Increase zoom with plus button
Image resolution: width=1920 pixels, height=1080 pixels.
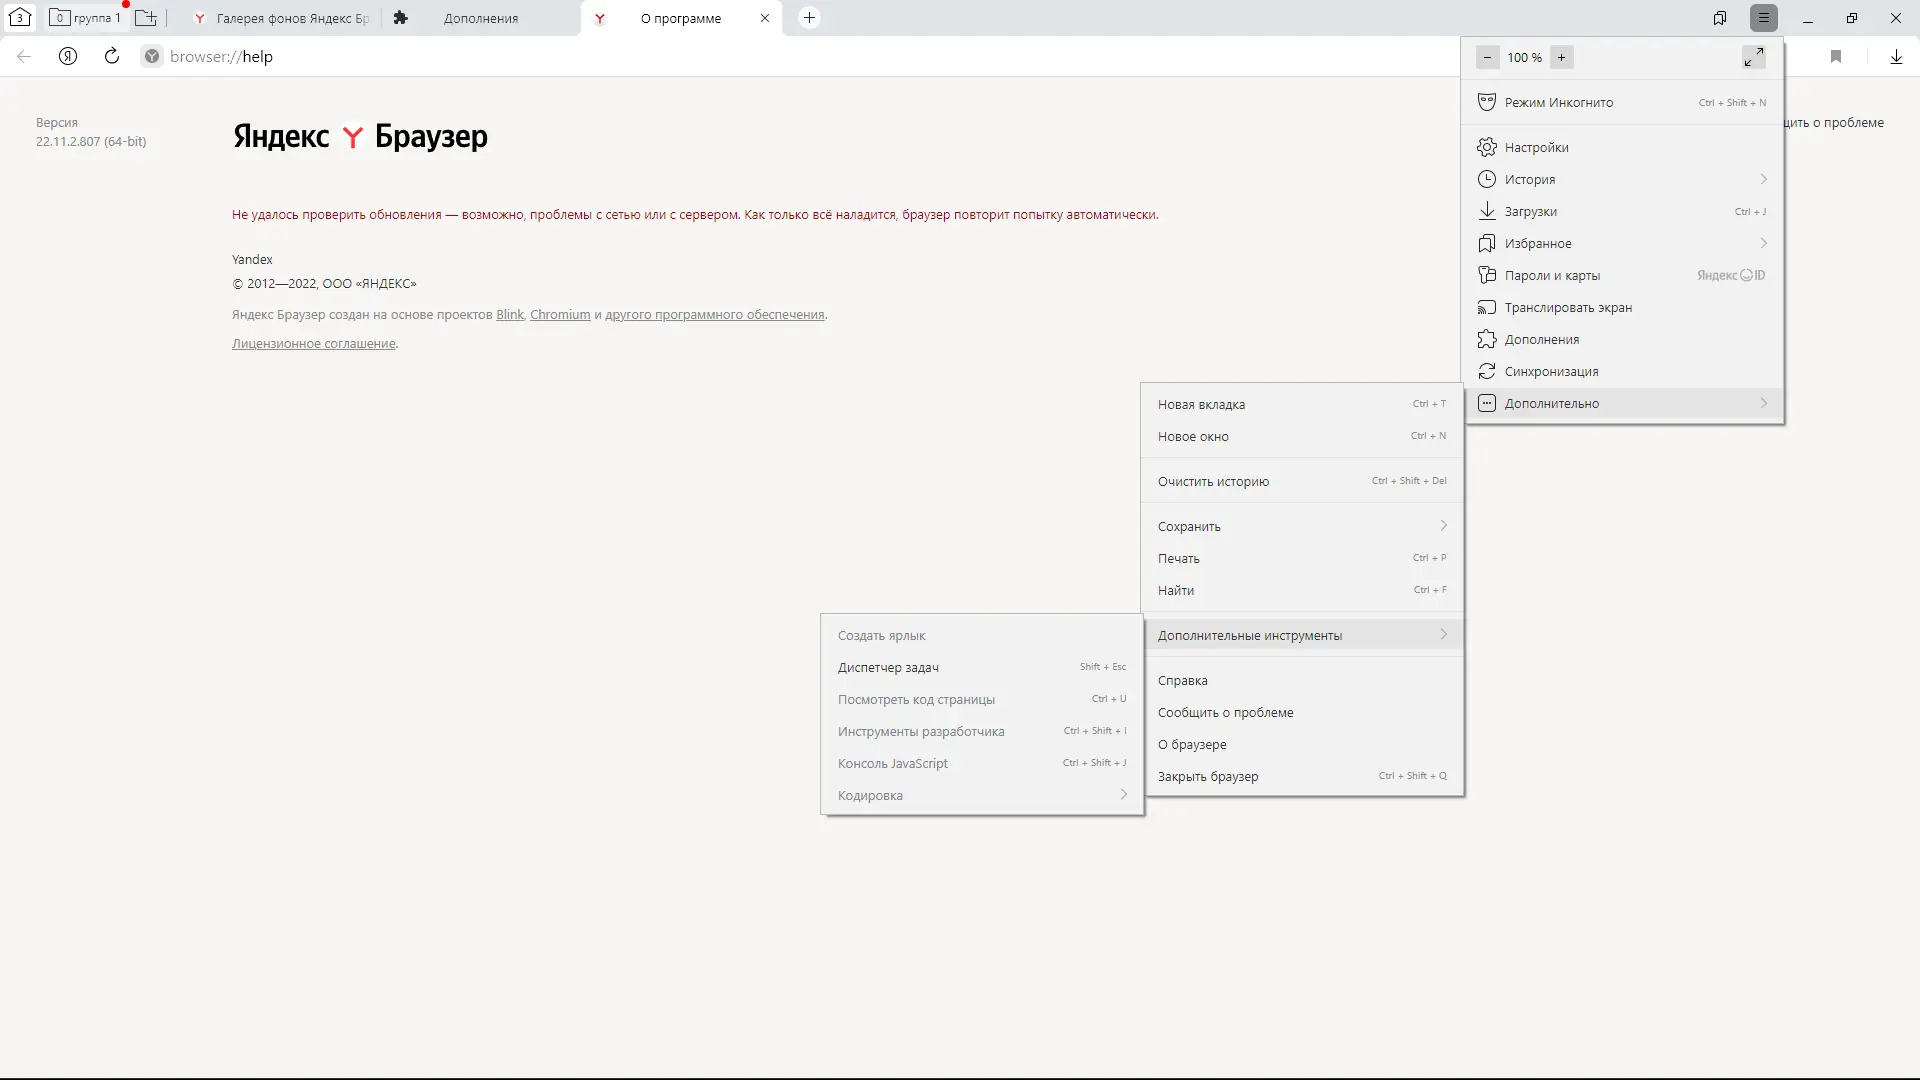(x=1561, y=57)
